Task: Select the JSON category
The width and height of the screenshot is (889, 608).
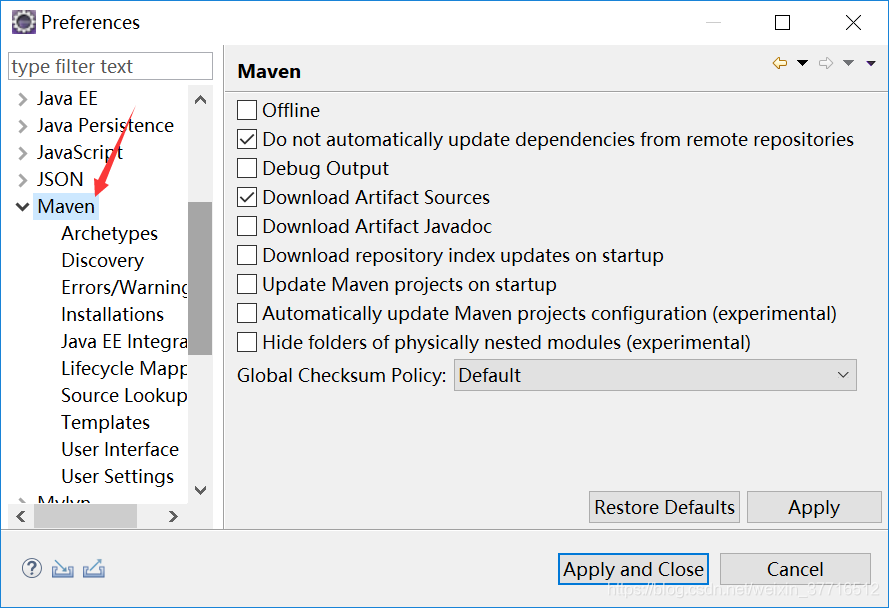Action: (x=60, y=179)
